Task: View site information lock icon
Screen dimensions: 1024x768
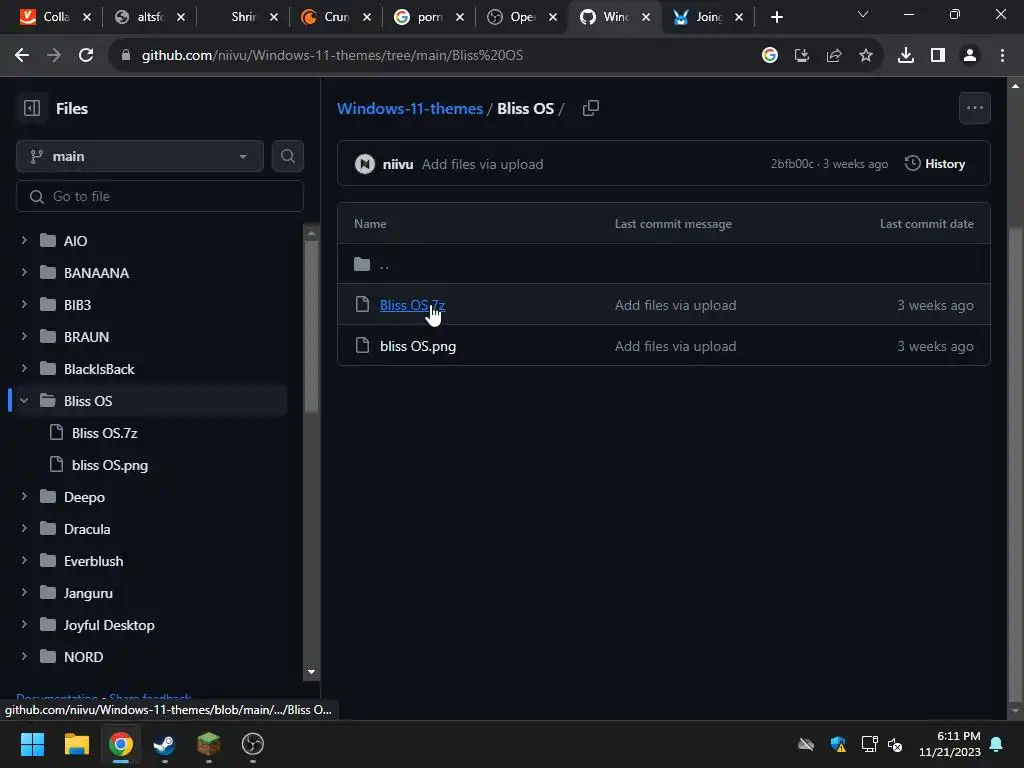Action: click(x=126, y=56)
